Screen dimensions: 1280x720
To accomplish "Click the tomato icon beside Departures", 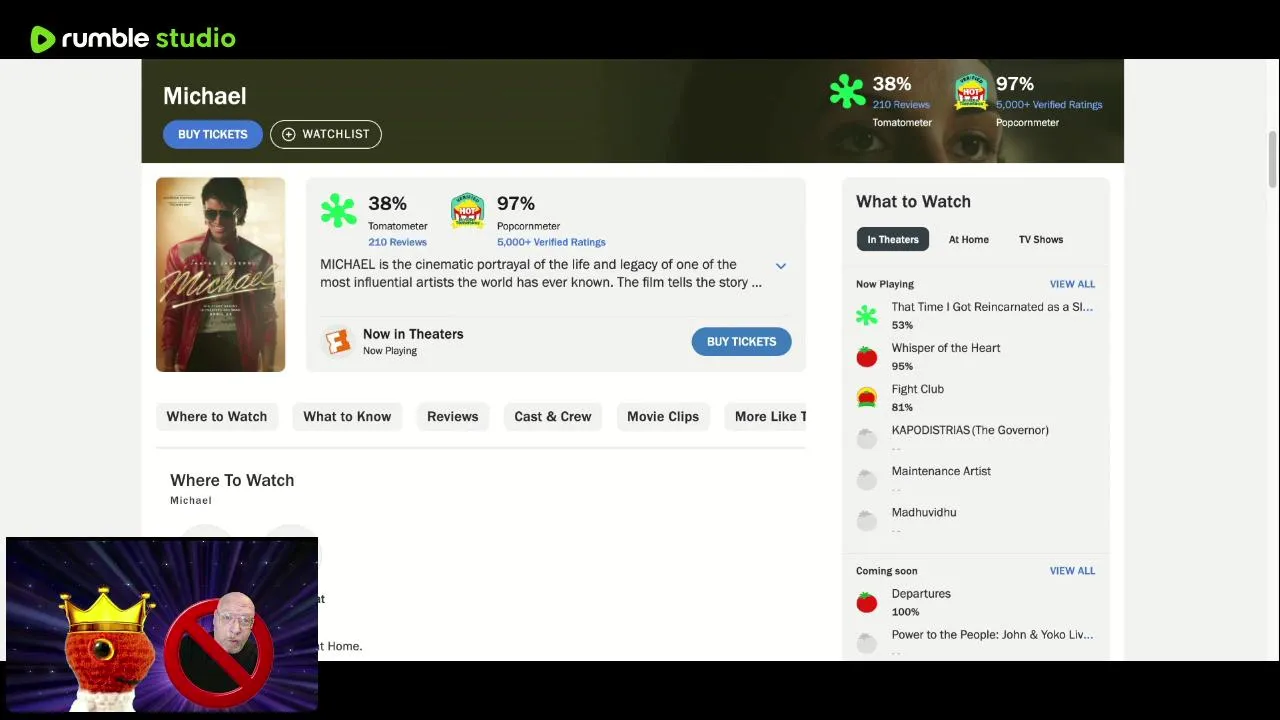I will tap(866, 602).
